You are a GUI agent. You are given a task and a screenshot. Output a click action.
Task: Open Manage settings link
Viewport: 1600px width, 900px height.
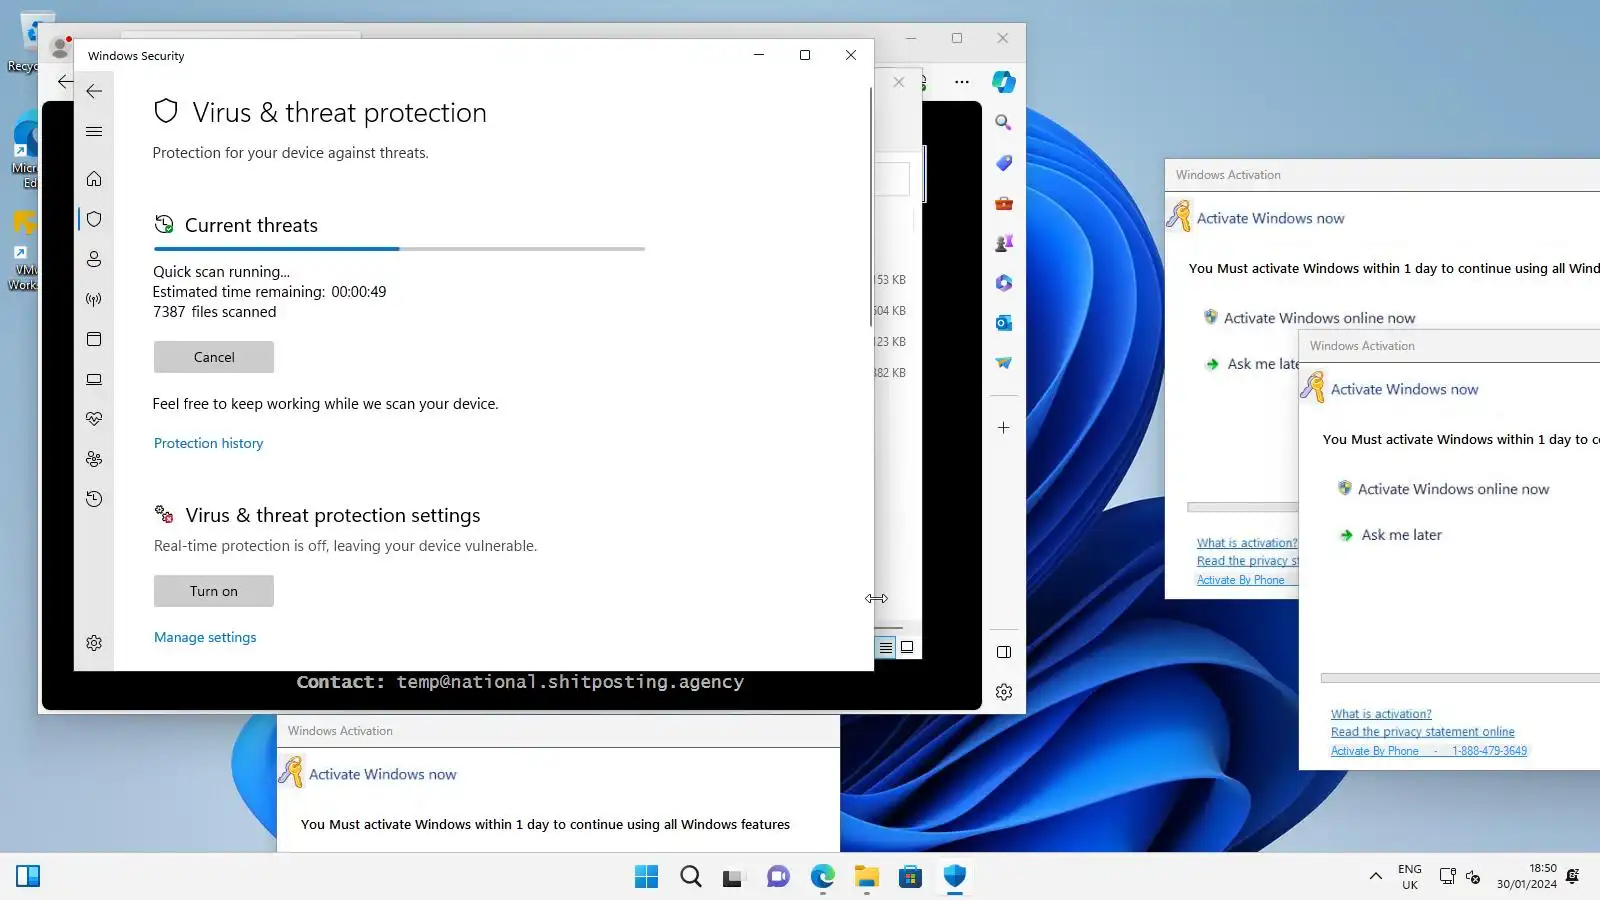pos(205,637)
